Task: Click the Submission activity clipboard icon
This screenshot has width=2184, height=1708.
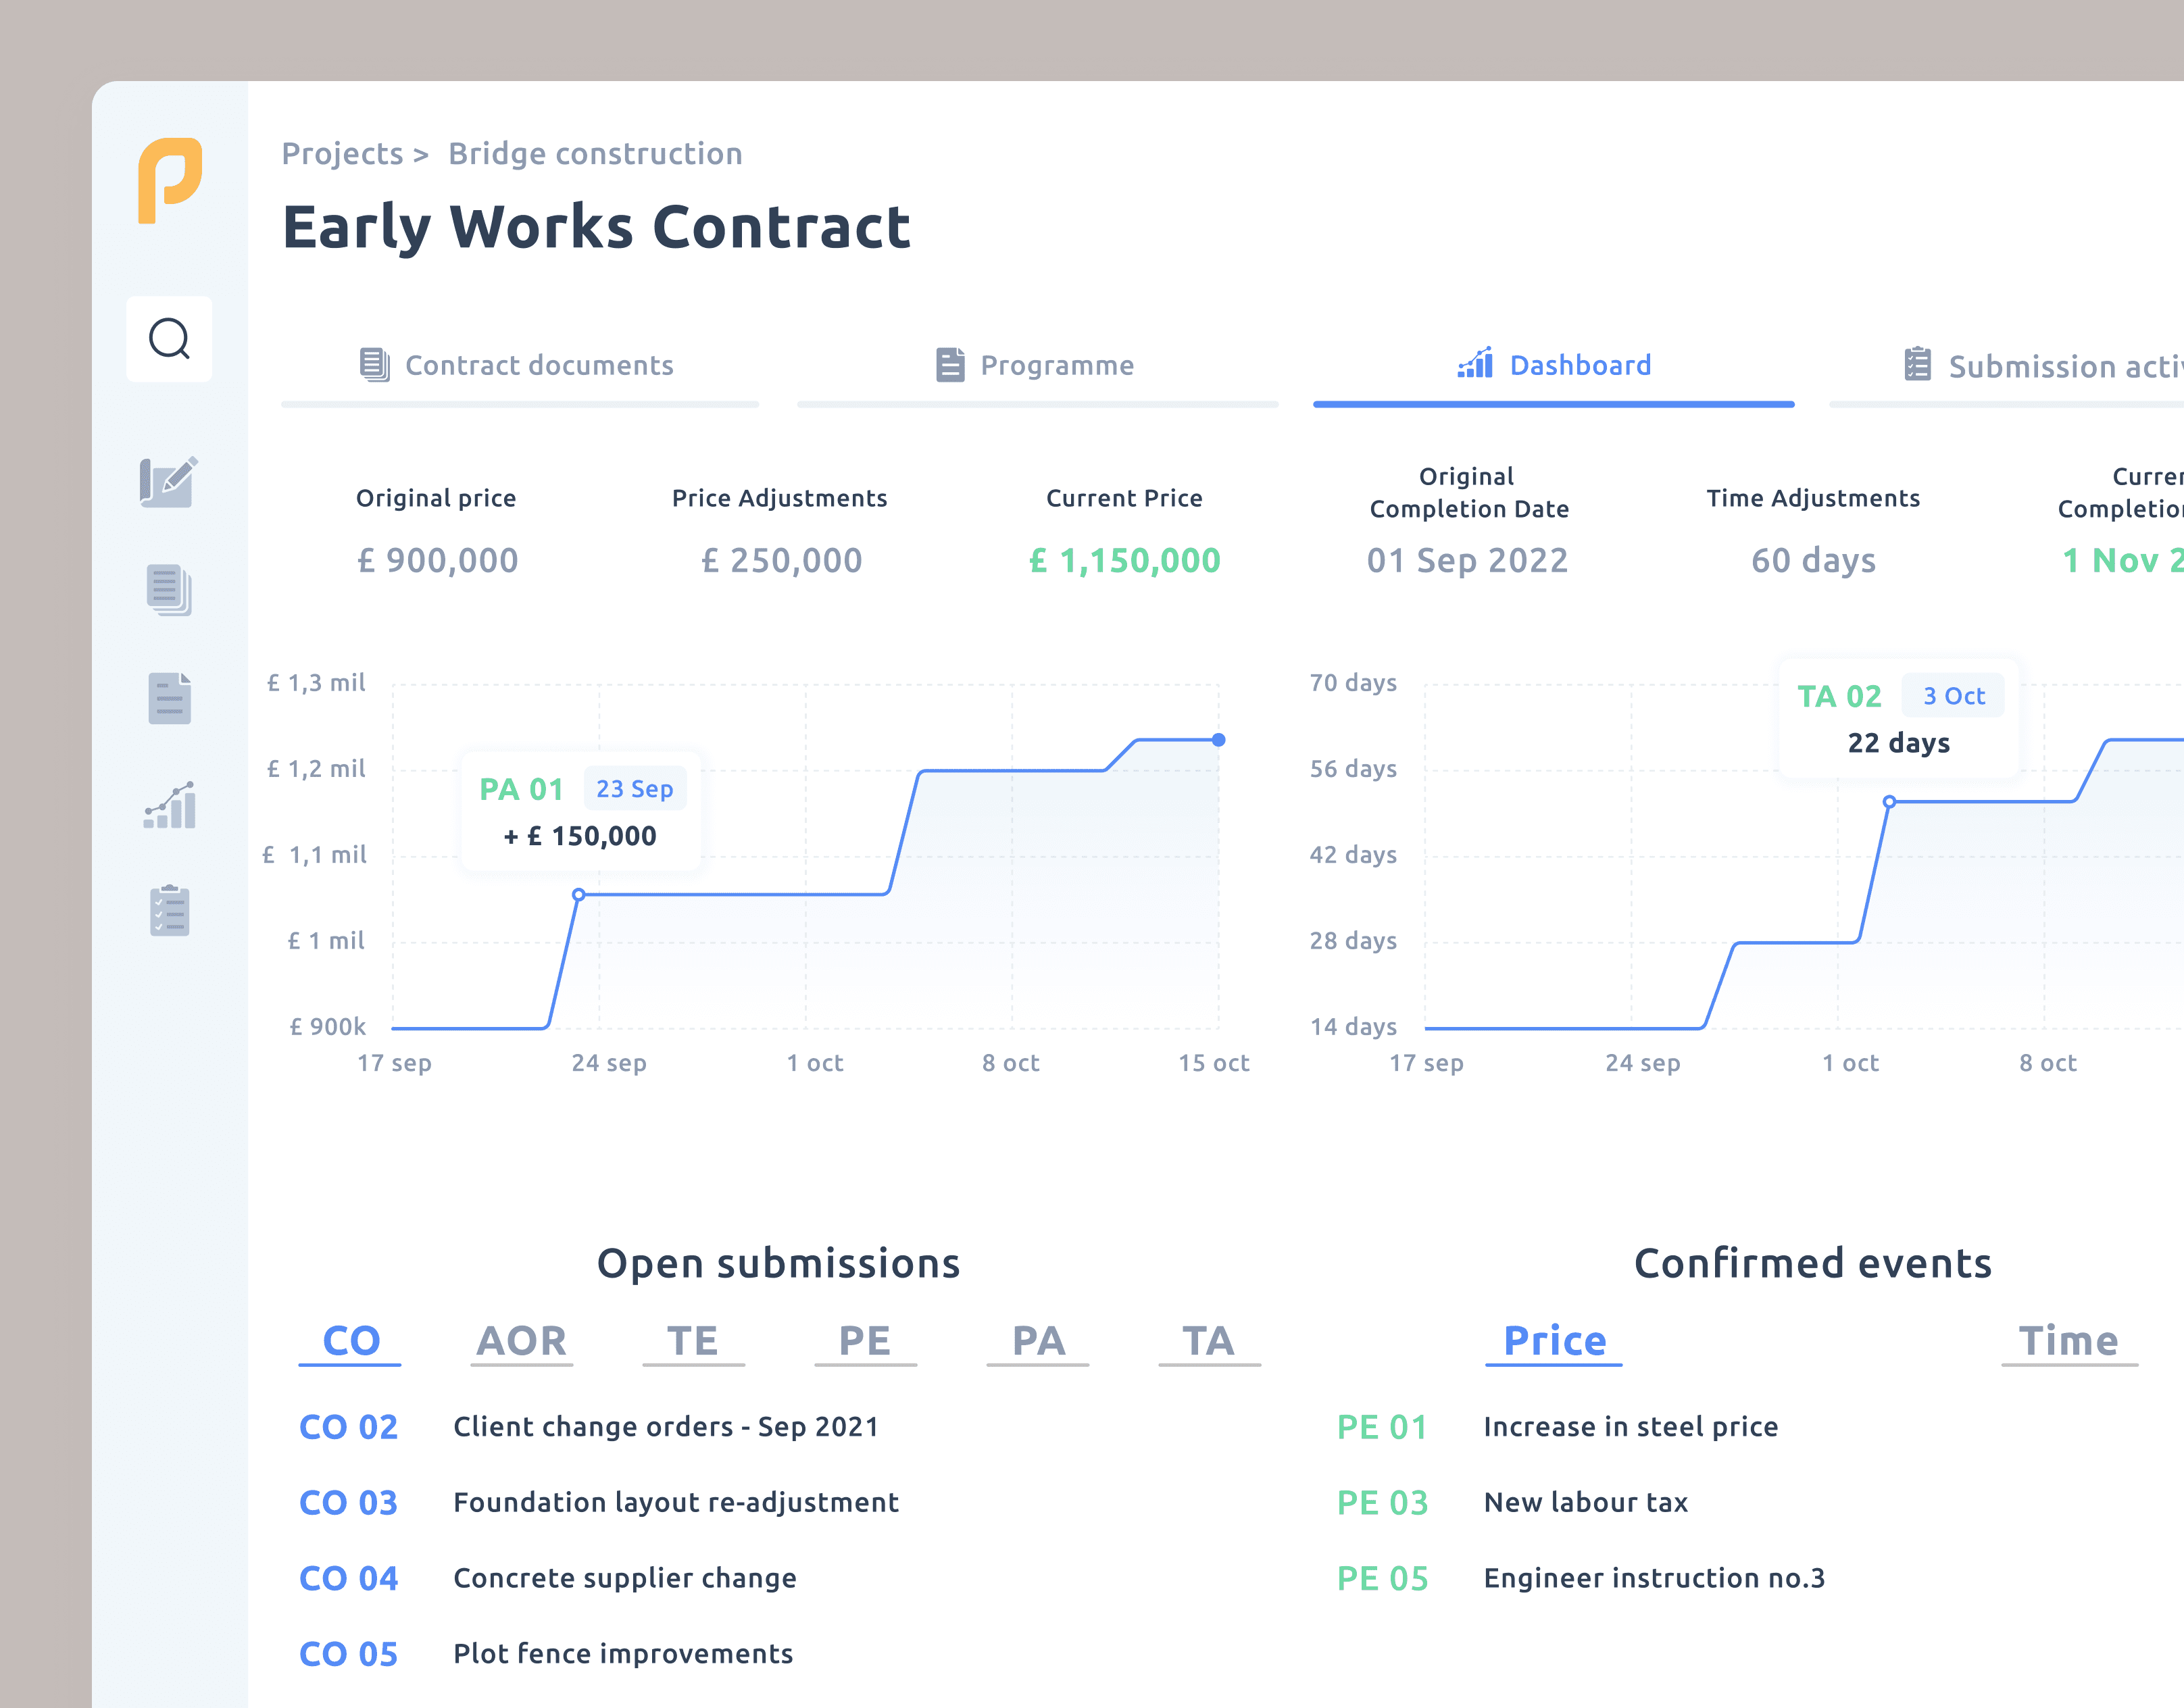Action: tap(1917, 364)
